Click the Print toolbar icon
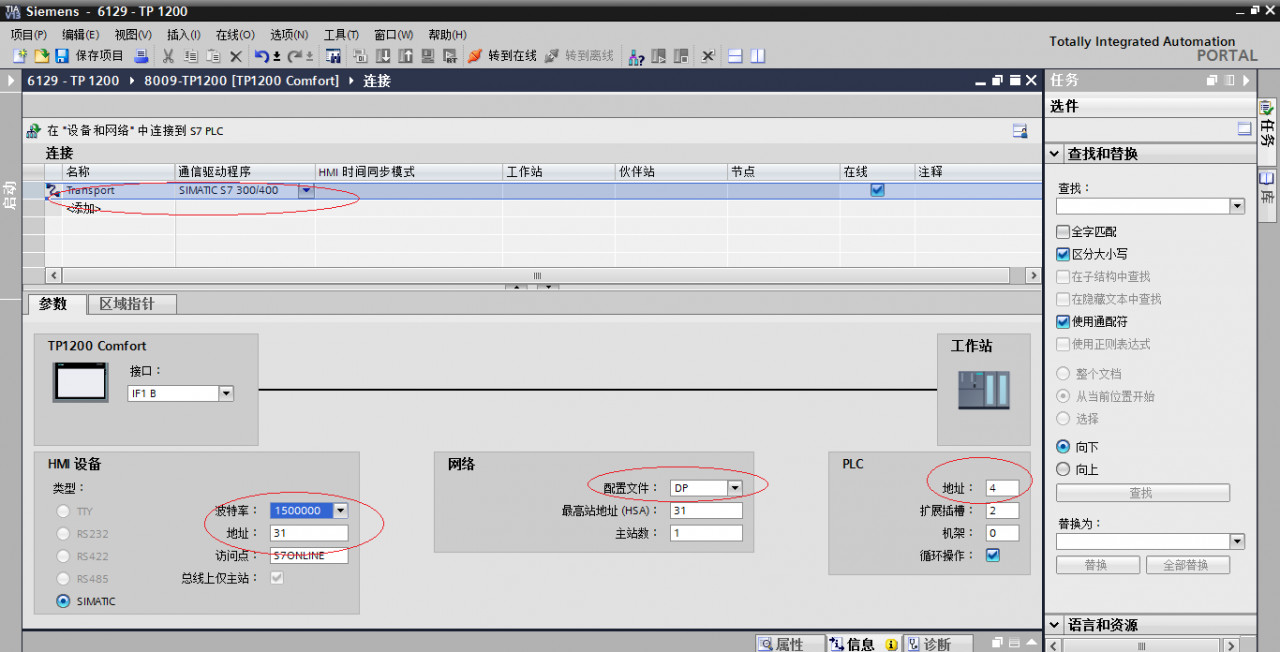Screen dimensions: 1280x652 [x=141, y=56]
